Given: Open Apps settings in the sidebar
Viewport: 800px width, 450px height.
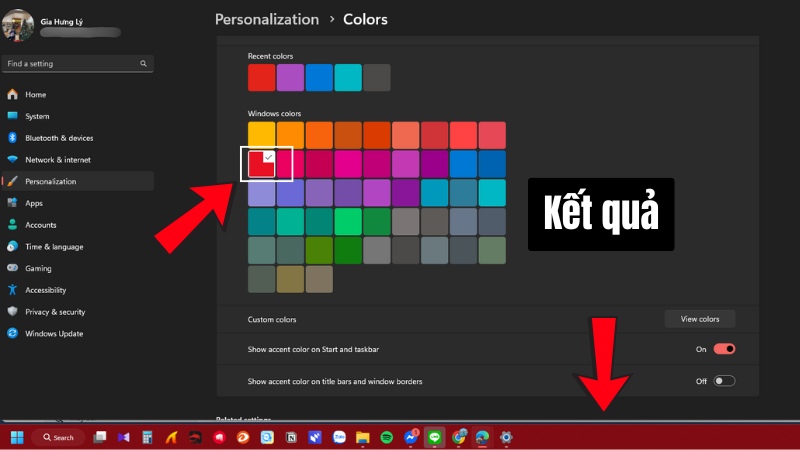Looking at the screenshot, I should (x=78, y=203).
